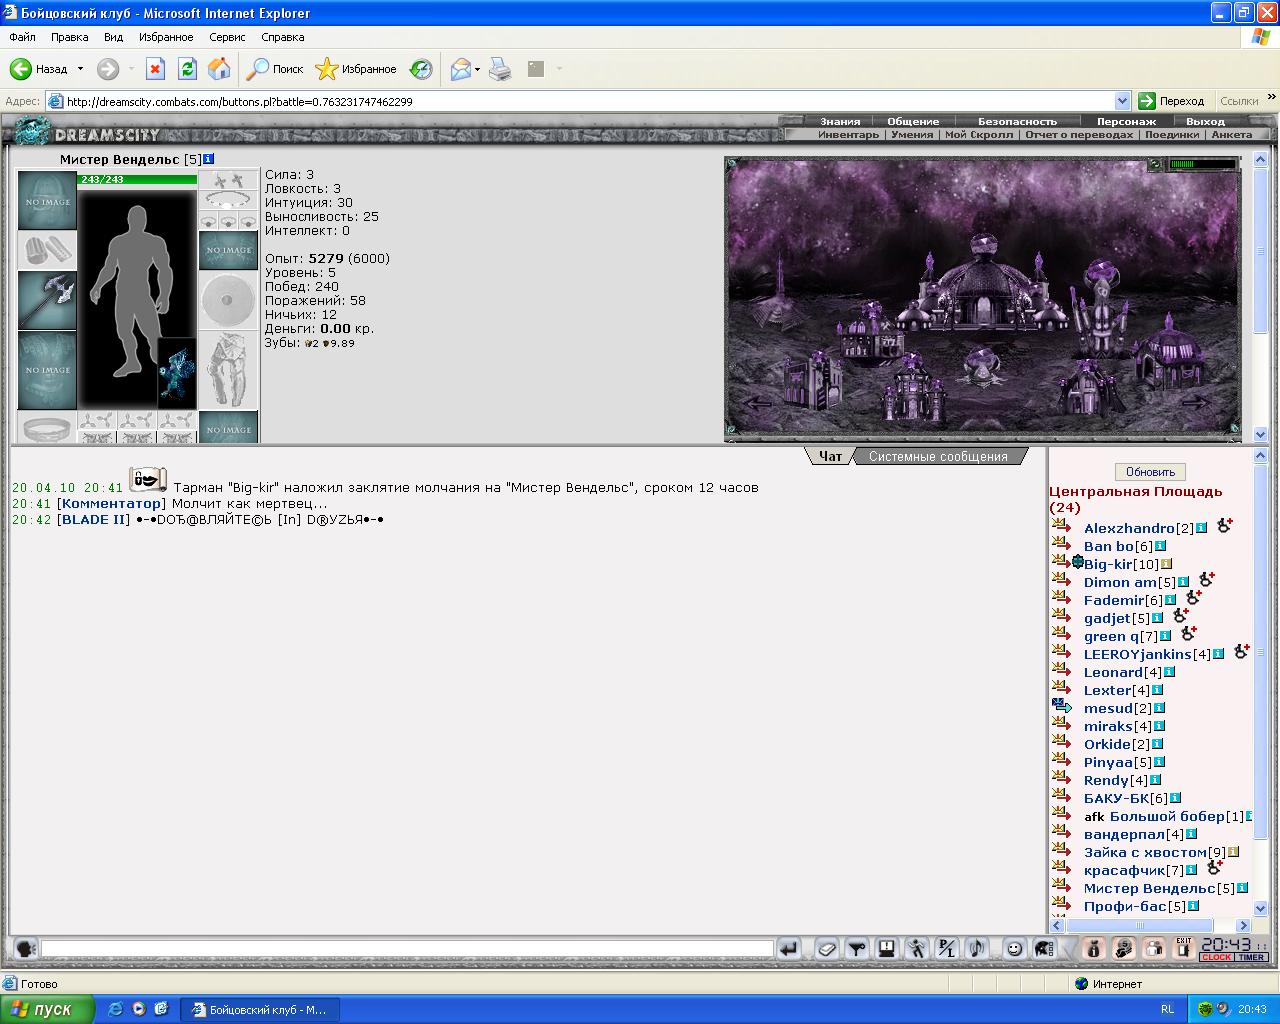This screenshot has width=1280, height=1024.
Task: Click info icon beside Мистер Вендельс[5] in header
Action: click(x=208, y=159)
